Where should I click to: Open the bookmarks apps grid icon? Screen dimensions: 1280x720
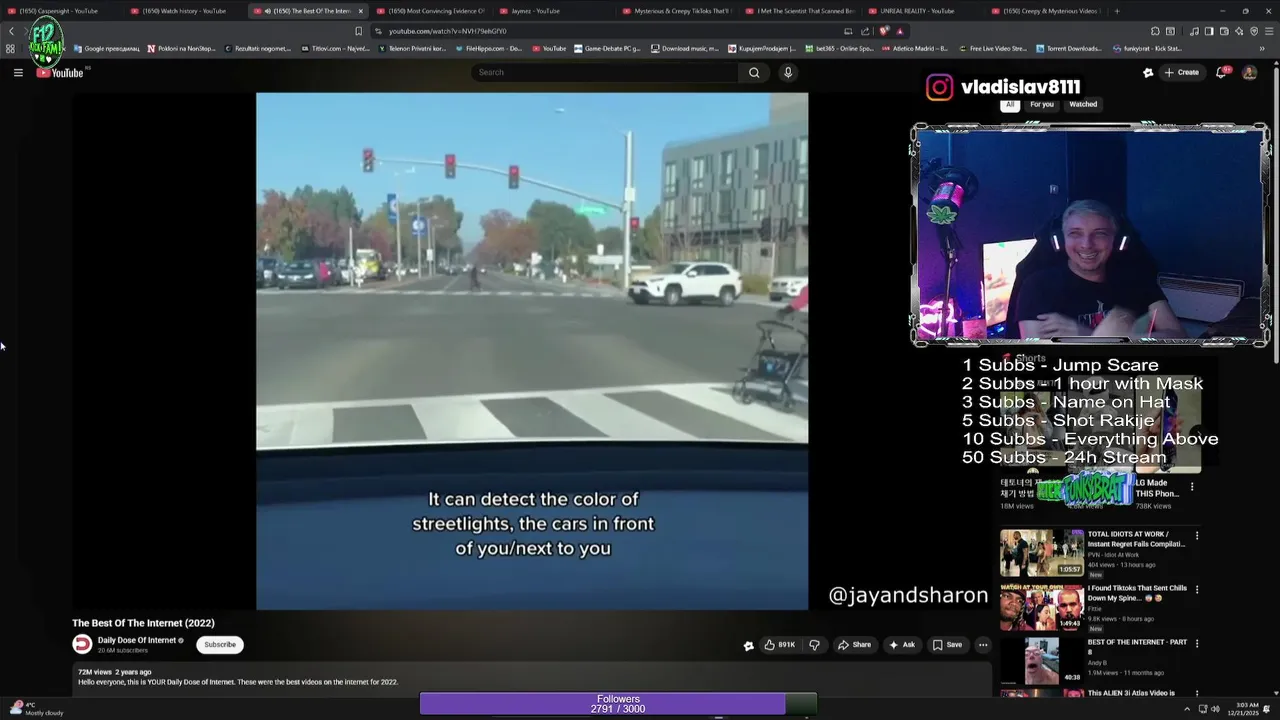10,48
